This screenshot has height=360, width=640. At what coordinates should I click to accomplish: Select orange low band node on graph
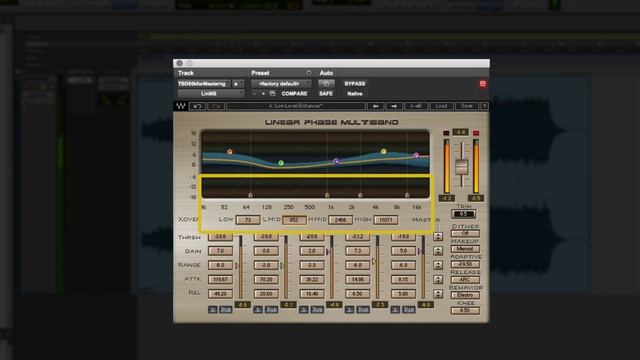coord(230,152)
